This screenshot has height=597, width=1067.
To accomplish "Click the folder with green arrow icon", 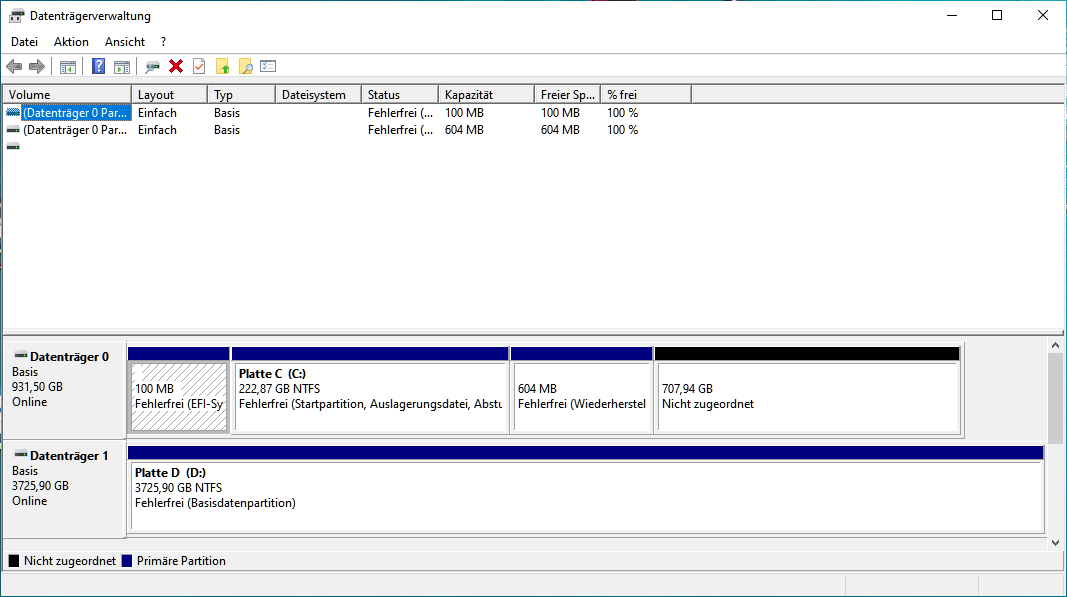I will click(x=222, y=66).
